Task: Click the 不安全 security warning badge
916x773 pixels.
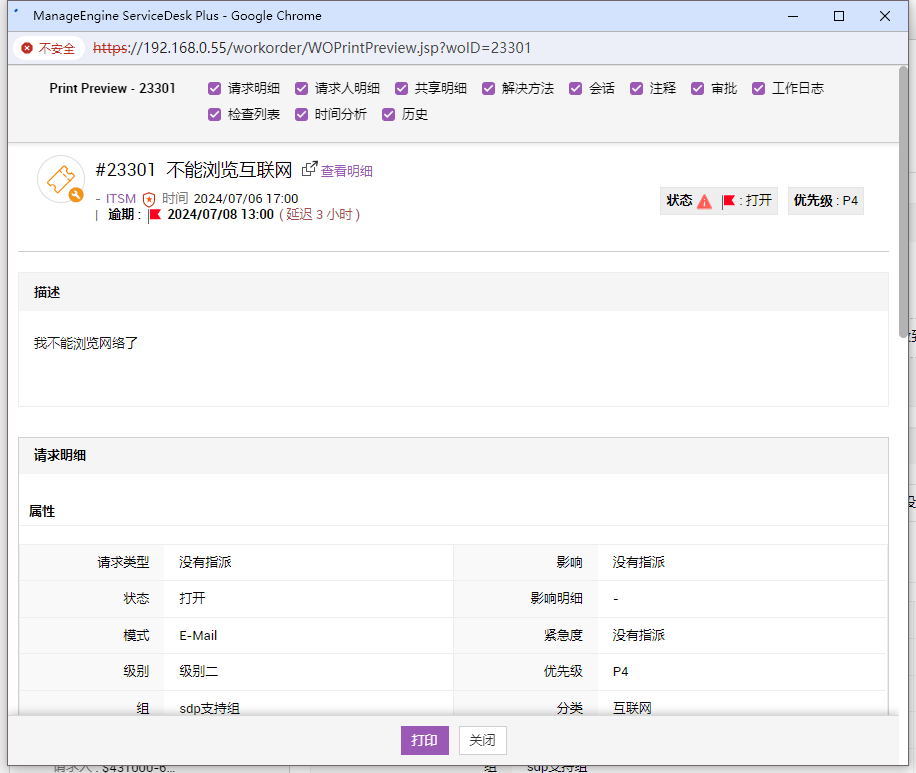Action: point(48,48)
